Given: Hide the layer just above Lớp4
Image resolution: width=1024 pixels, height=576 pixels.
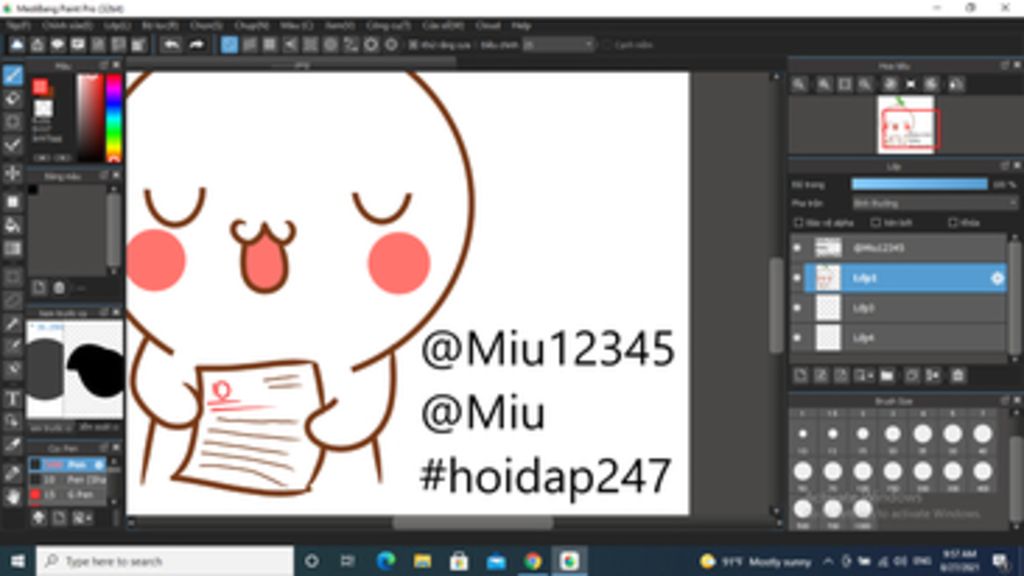Looking at the screenshot, I should pyautogui.click(x=797, y=308).
